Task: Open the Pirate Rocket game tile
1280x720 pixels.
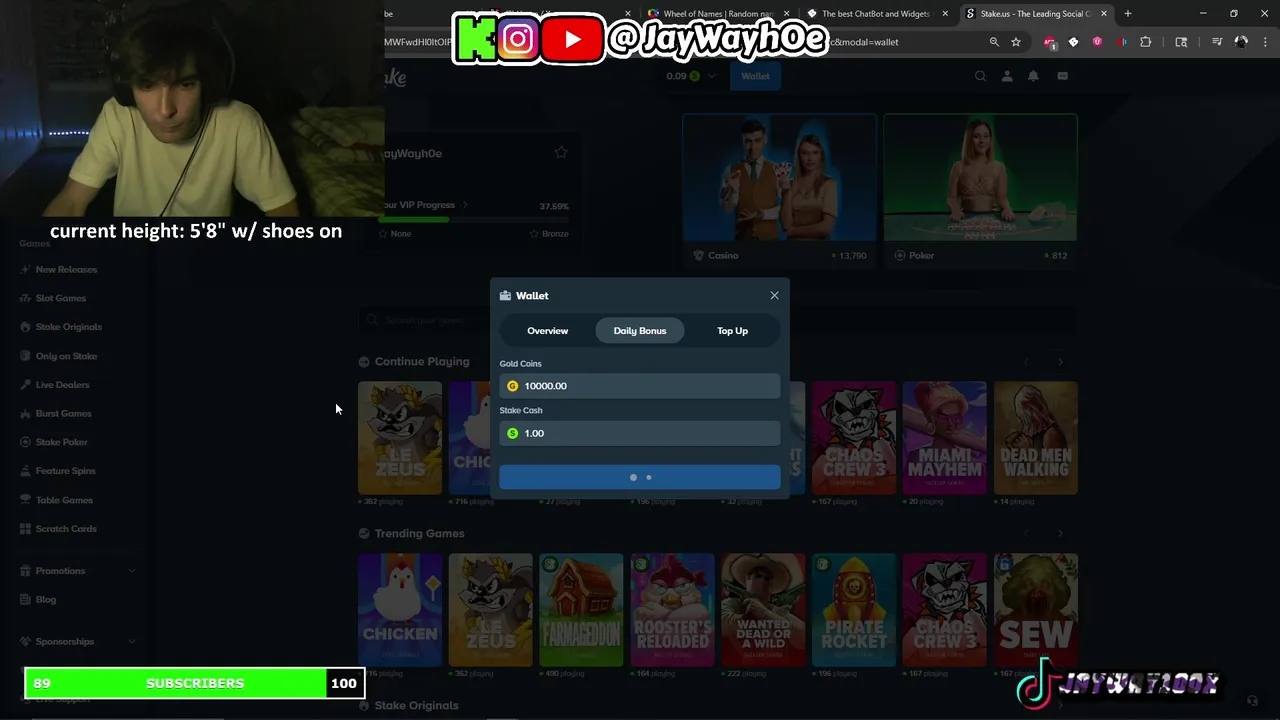Action: pyautogui.click(x=854, y=610)
